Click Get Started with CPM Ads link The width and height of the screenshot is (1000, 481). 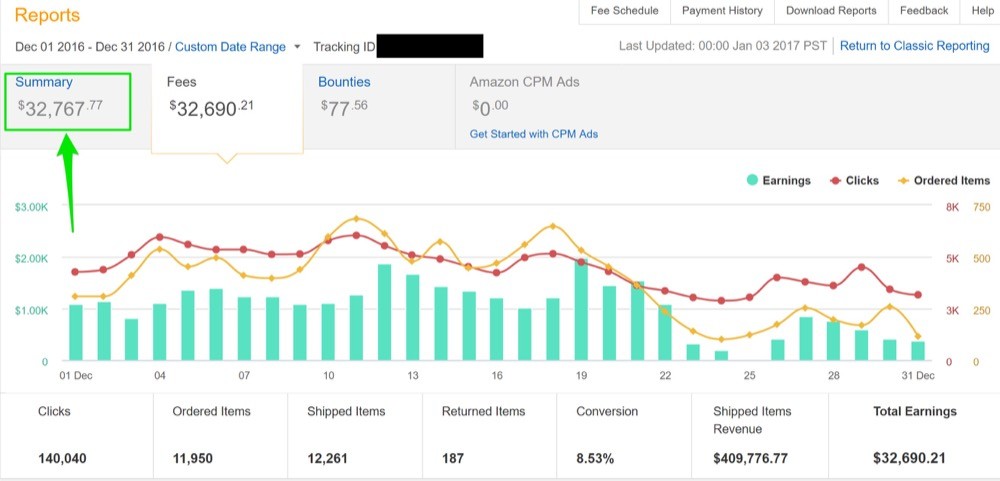pos(534,134)
